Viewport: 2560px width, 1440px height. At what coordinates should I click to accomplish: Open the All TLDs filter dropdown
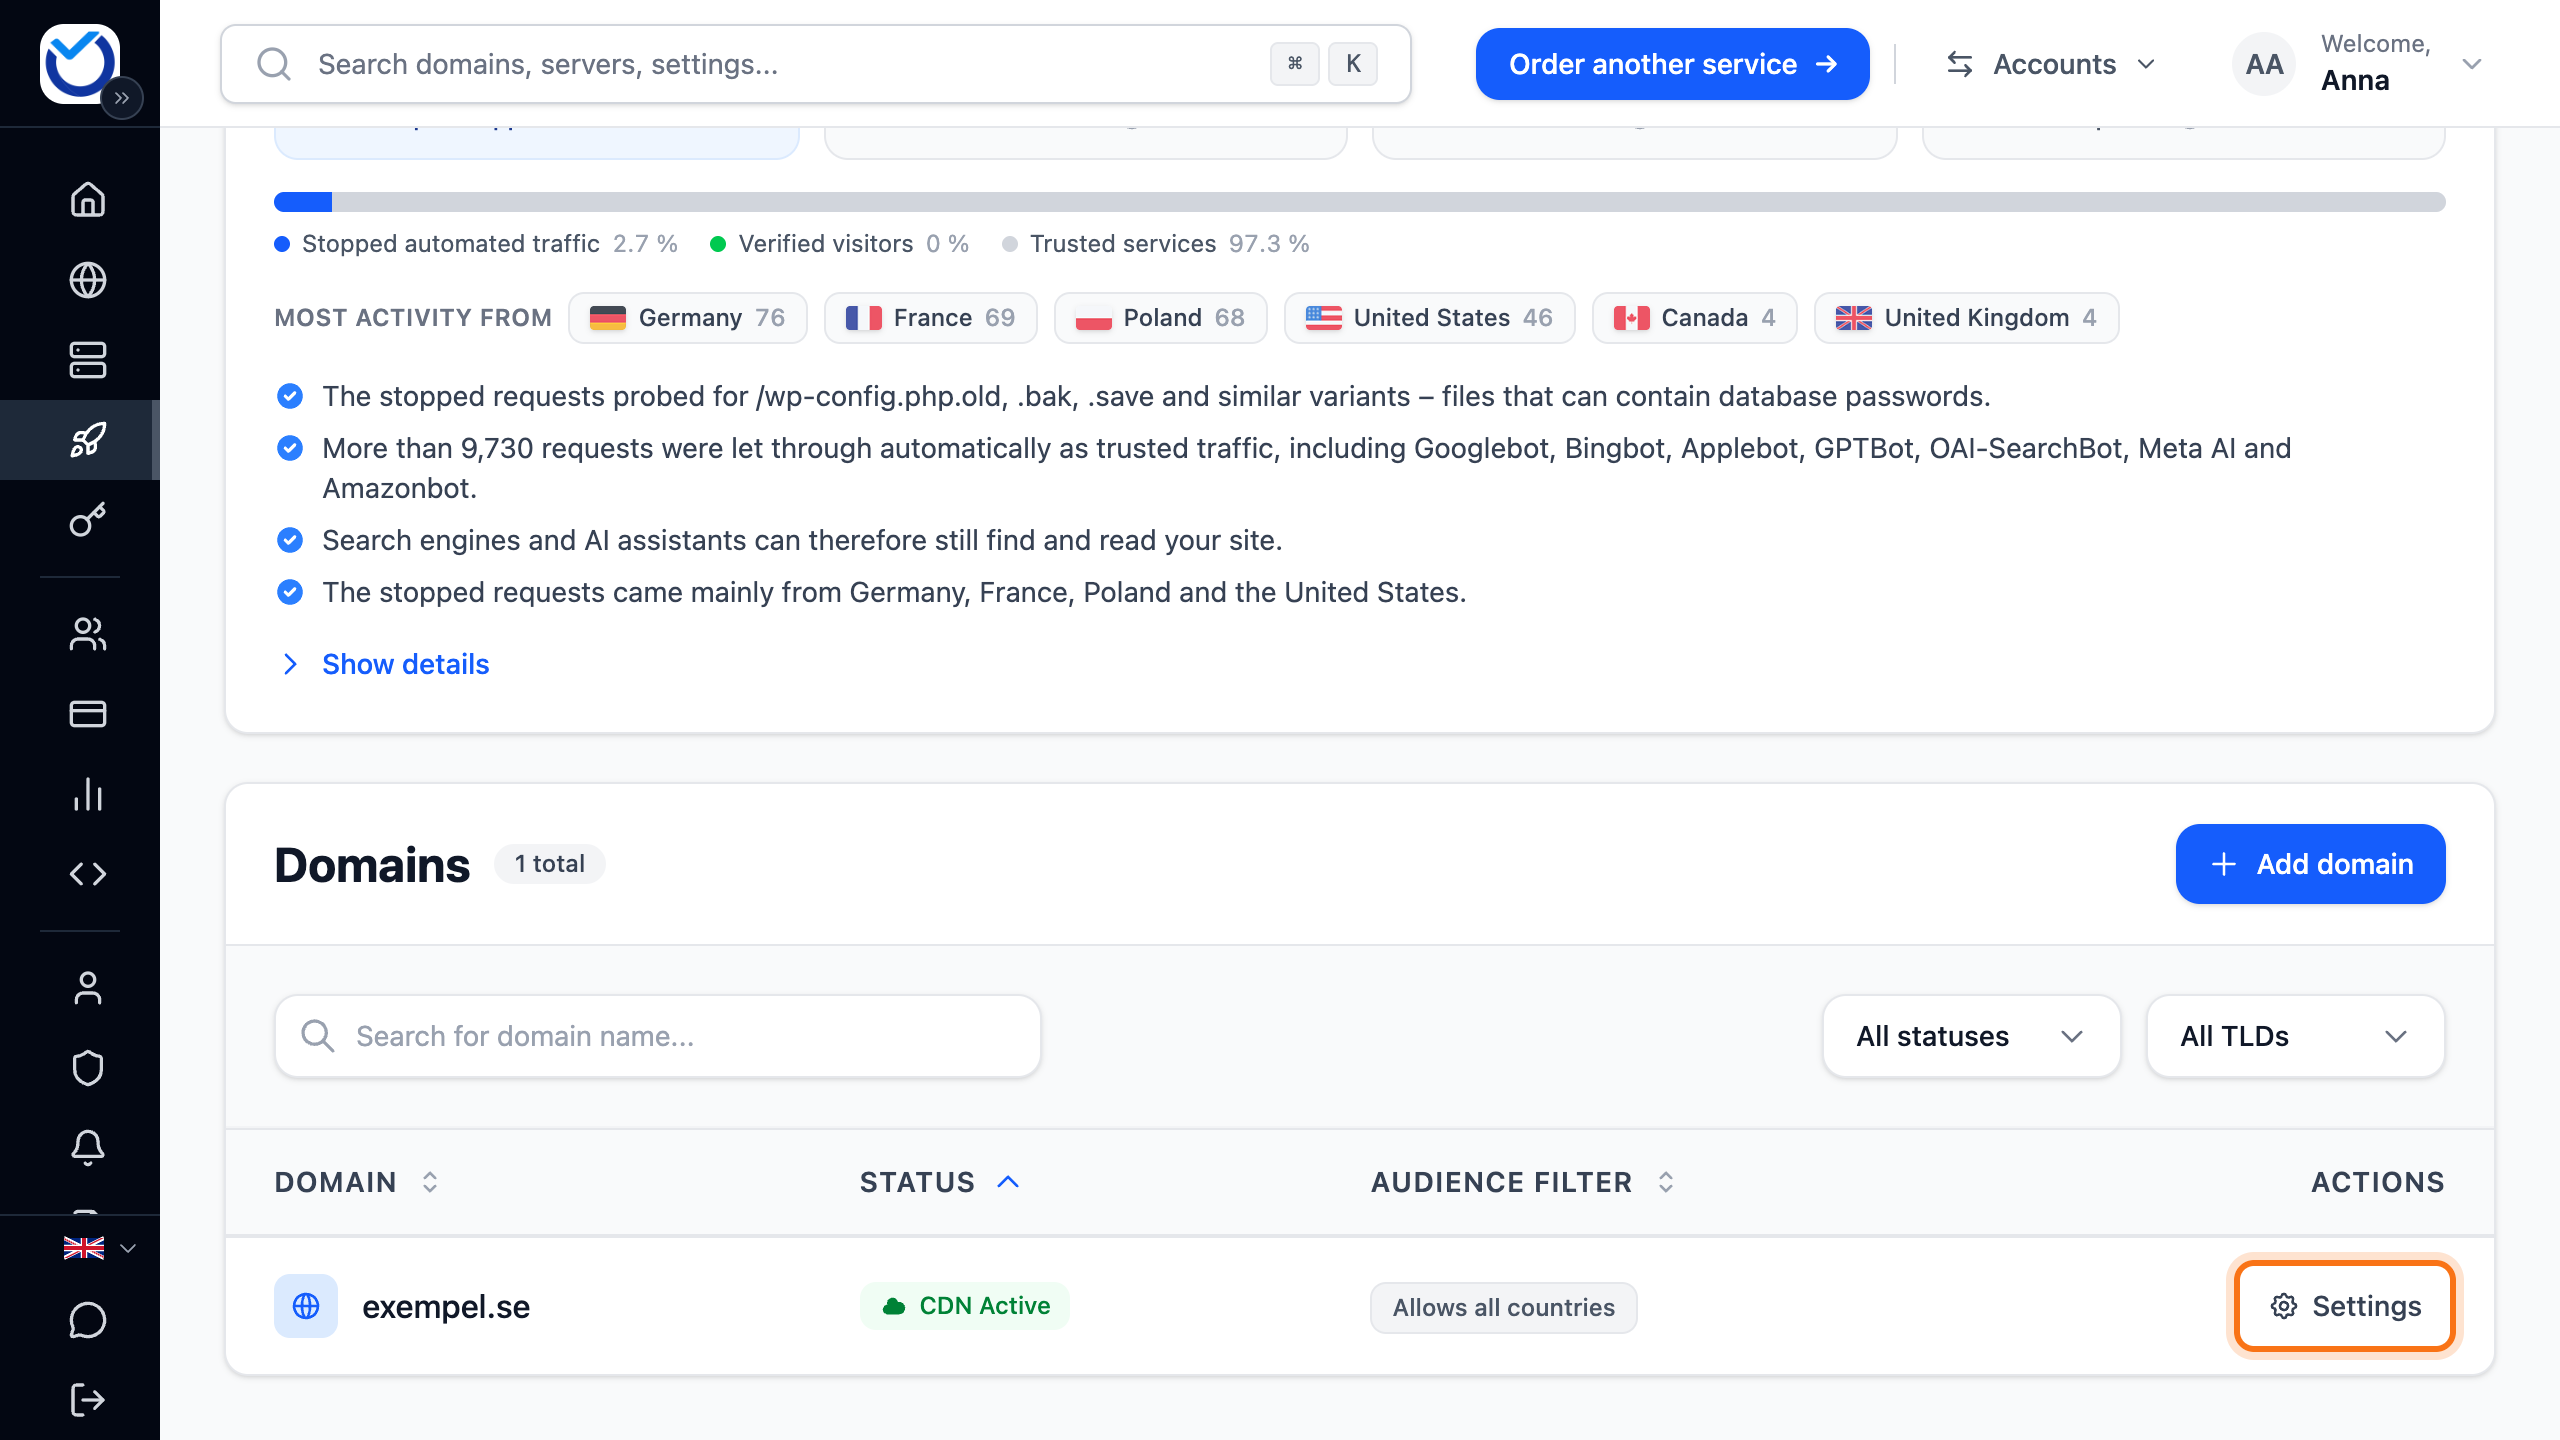tap(2295, 1036)
